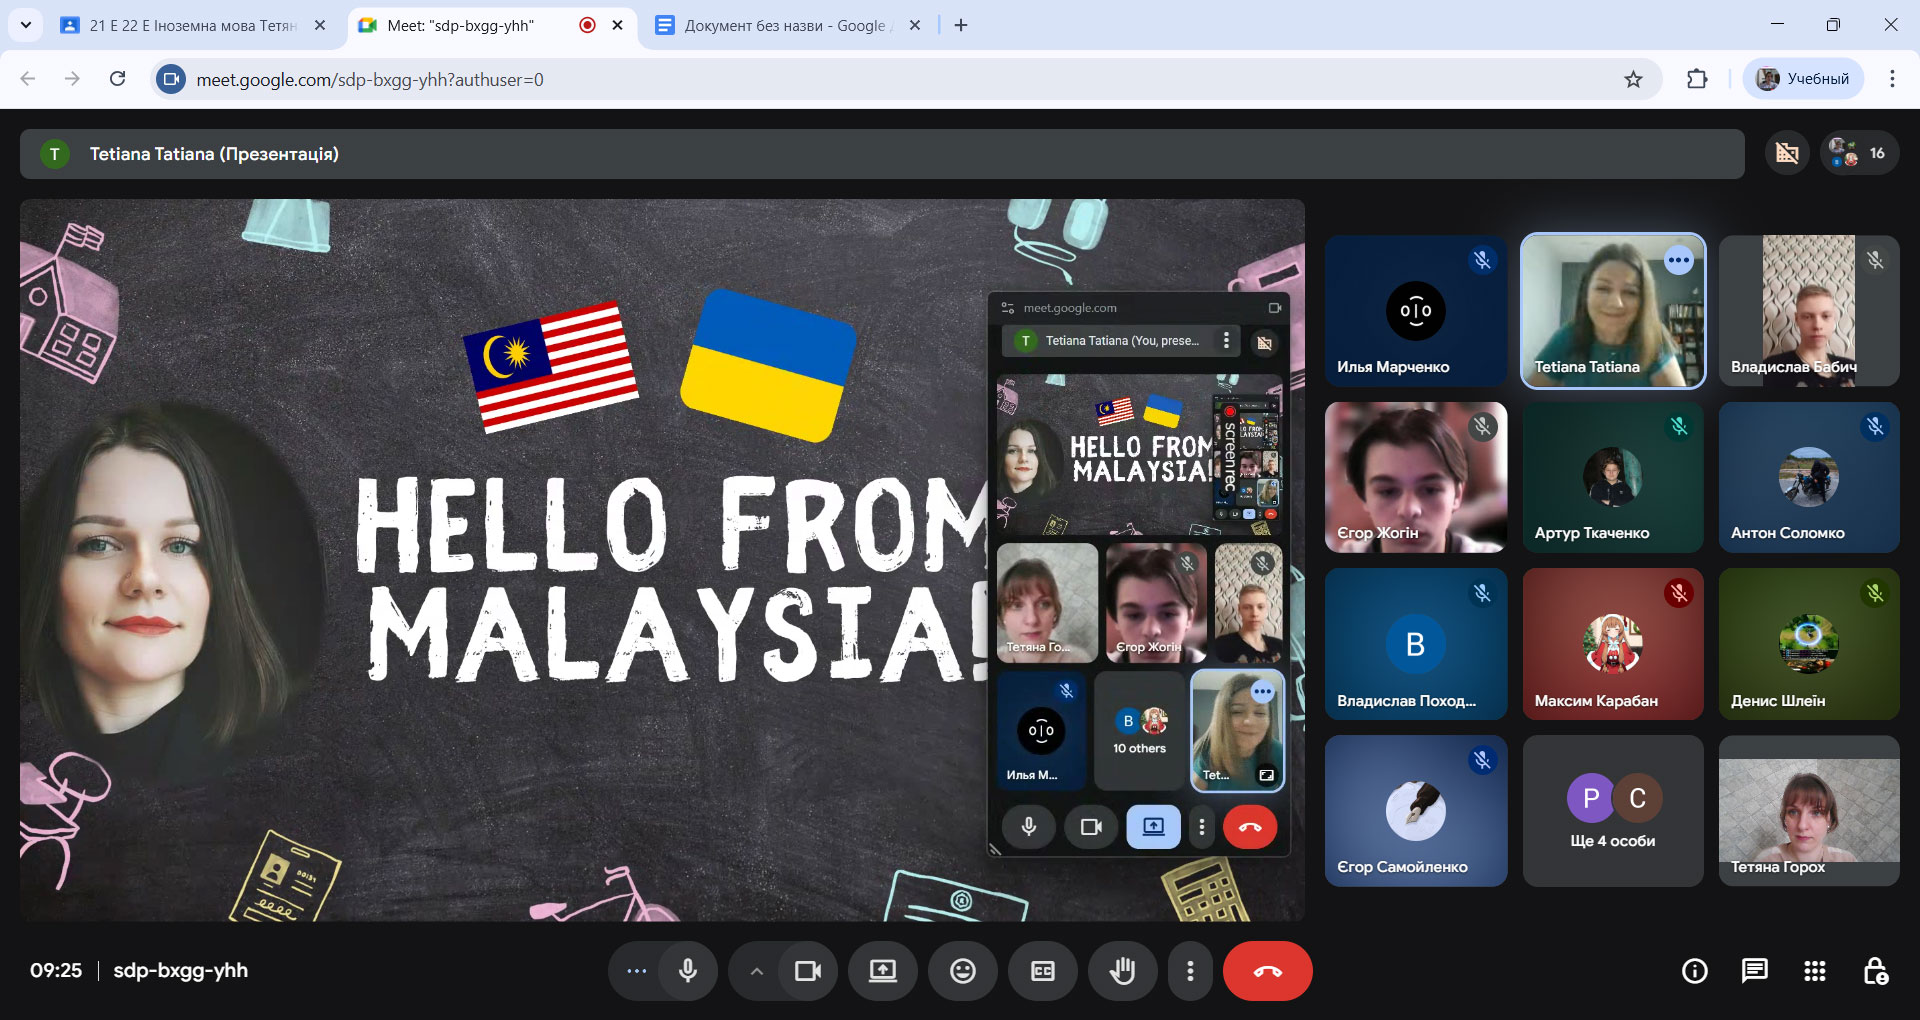Switch to 21 Е 22 Е Іноземна мова tab

192,25
